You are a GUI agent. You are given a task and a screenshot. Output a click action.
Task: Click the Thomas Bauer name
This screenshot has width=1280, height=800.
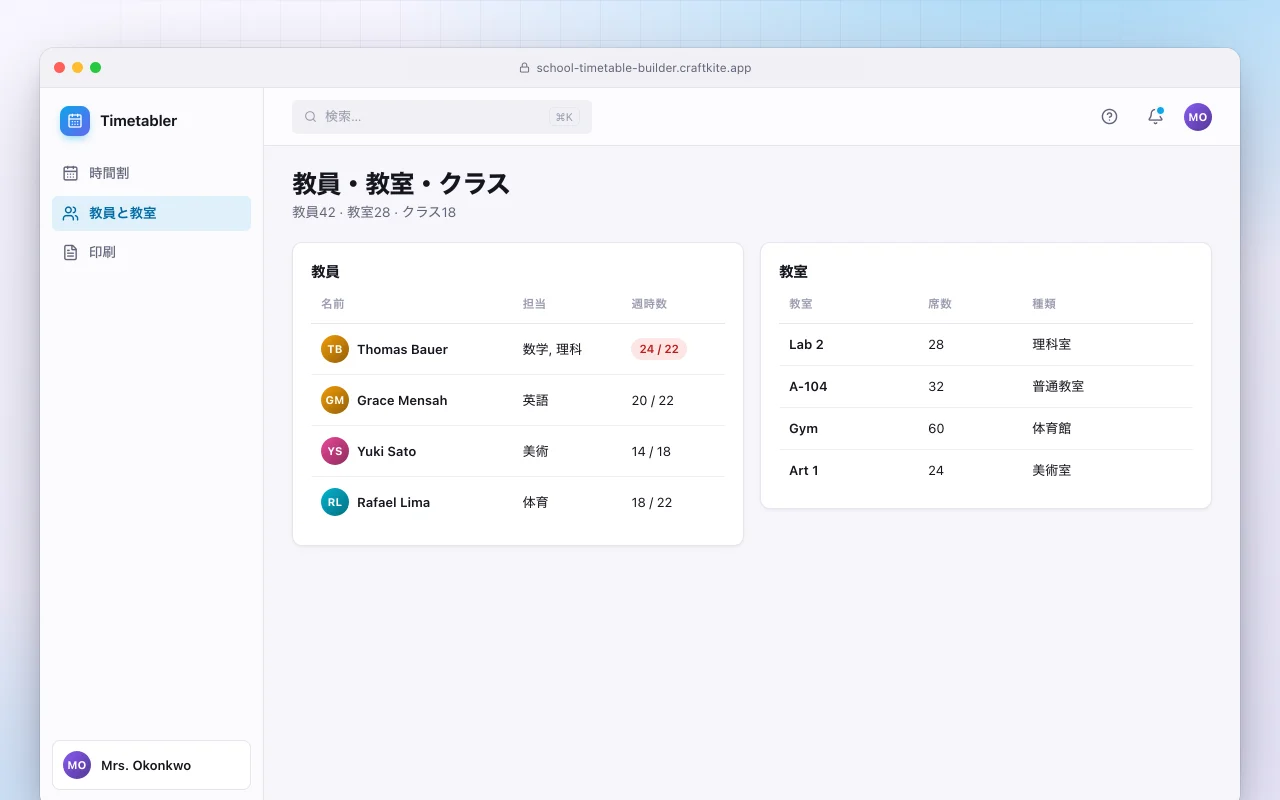[x=402, y=349]
